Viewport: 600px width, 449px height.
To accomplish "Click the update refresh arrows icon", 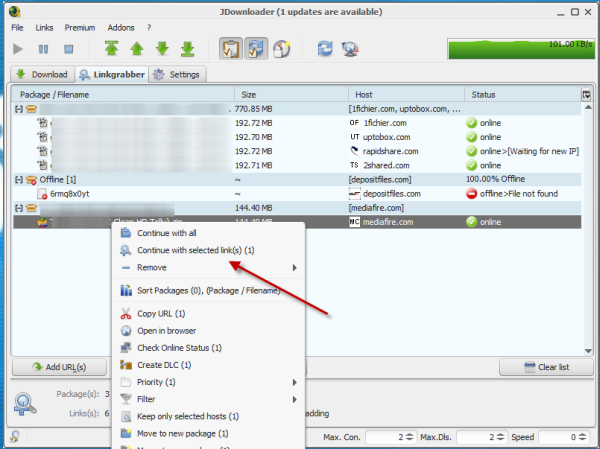I will coord(325,48).
